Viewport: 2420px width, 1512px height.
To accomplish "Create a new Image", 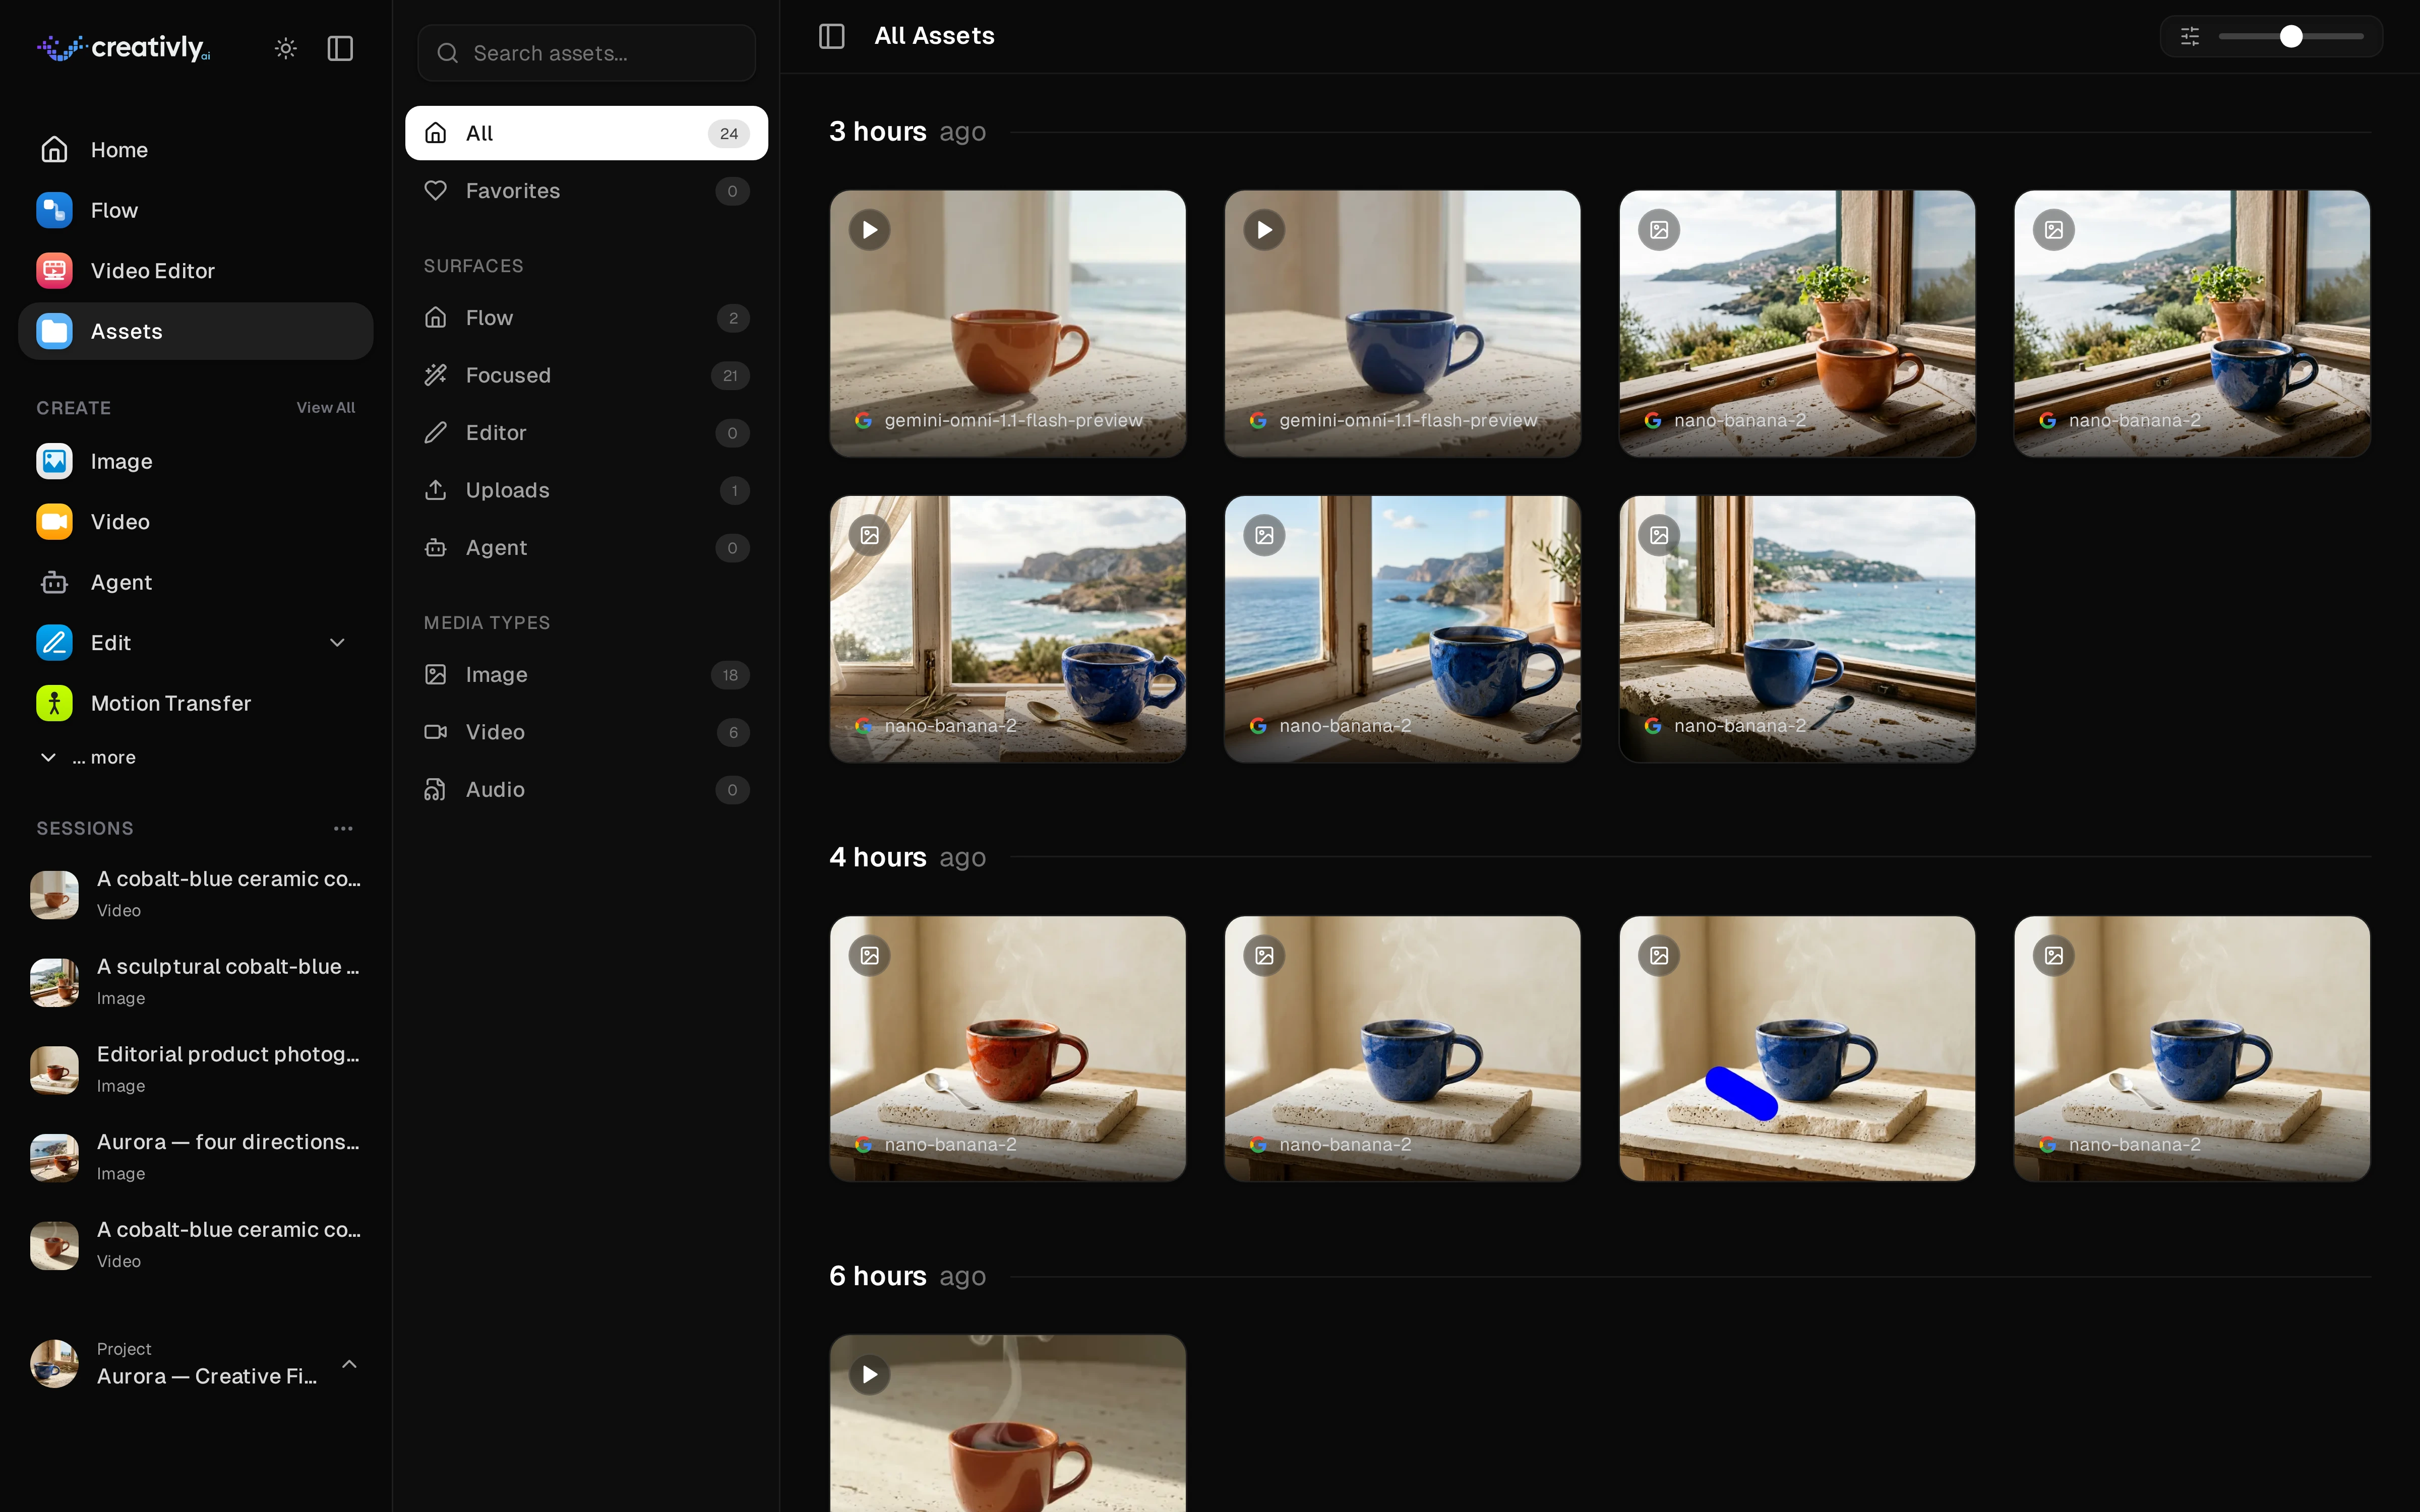I will click(x=196, y=461).
